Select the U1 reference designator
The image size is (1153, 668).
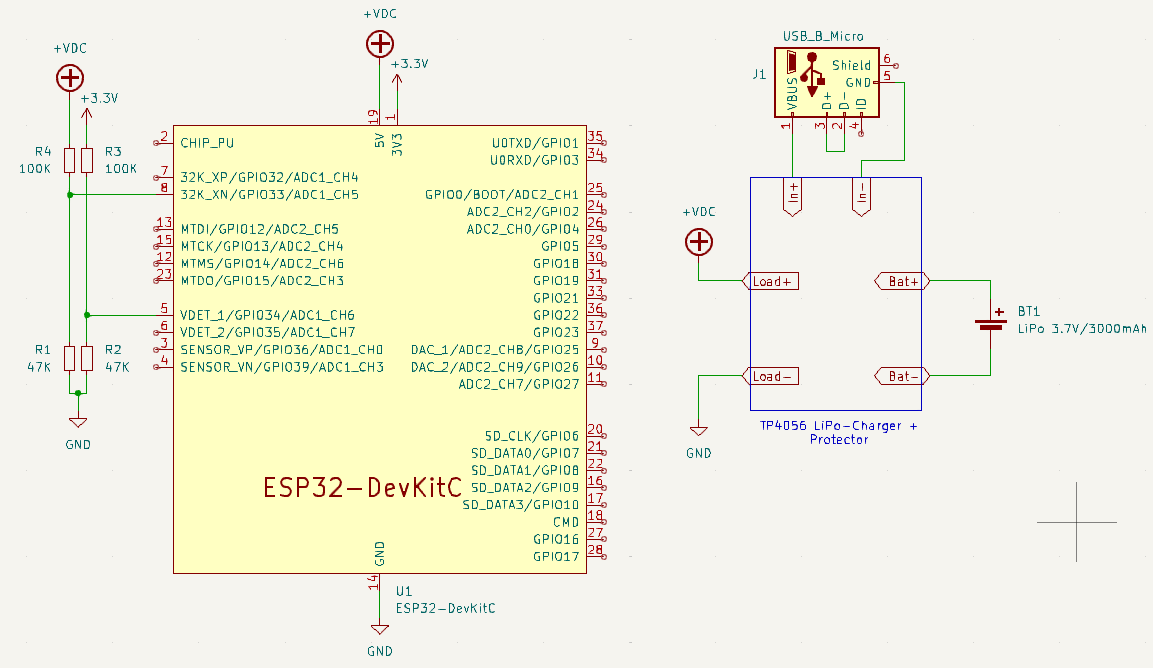point(404,591)
